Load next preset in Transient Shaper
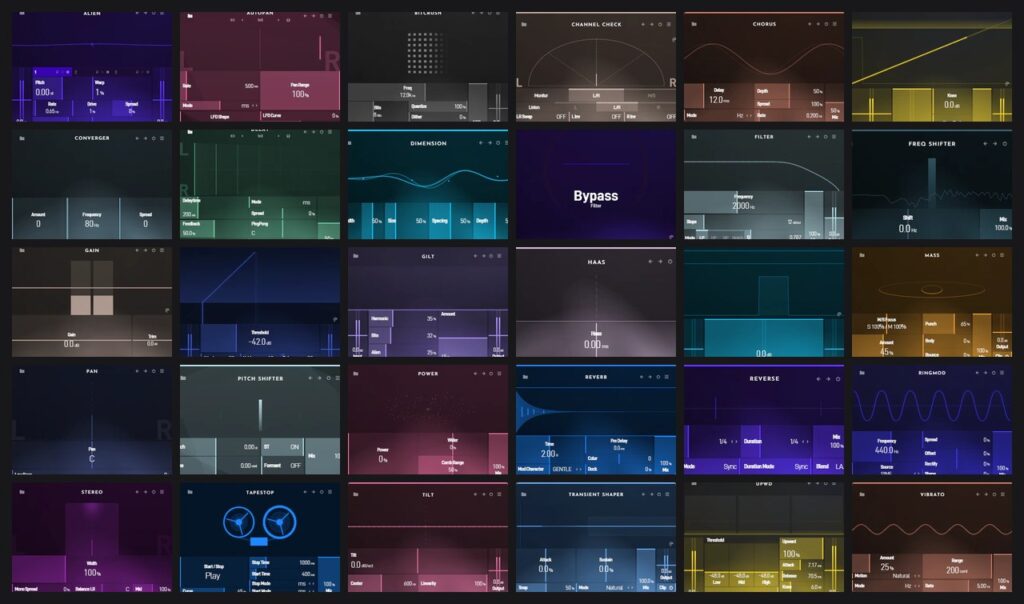The width and height of the screenshot is (1024, 604). pos(651,494)
